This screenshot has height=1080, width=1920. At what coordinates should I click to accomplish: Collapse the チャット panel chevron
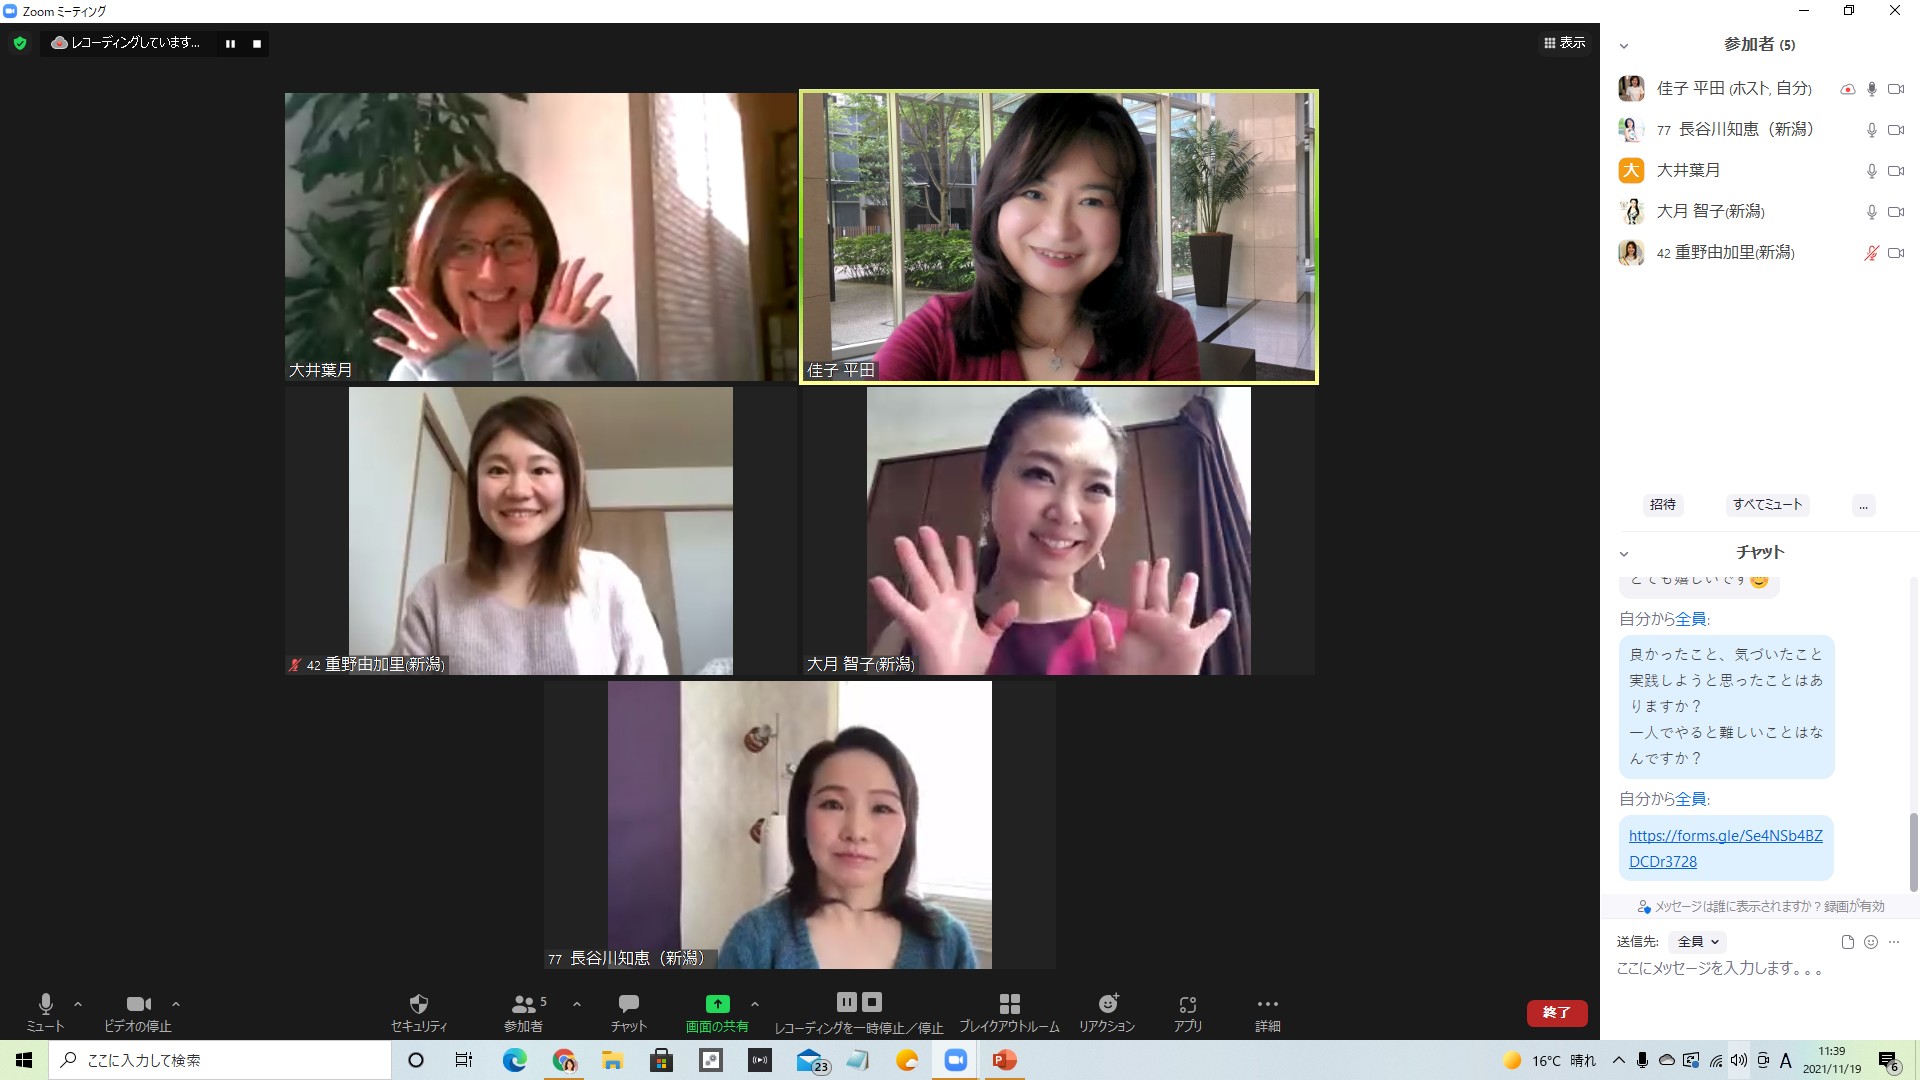click(x=1624, y=554)
